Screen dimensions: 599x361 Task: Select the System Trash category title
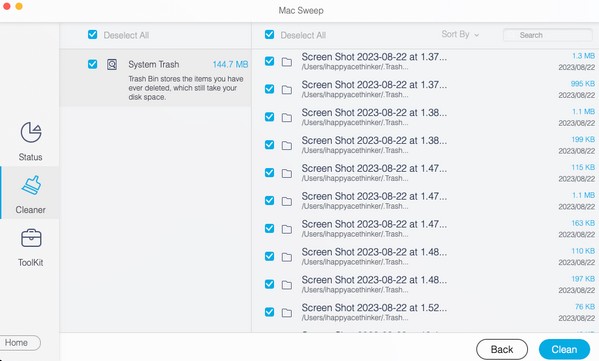click(x=154, y=64)
